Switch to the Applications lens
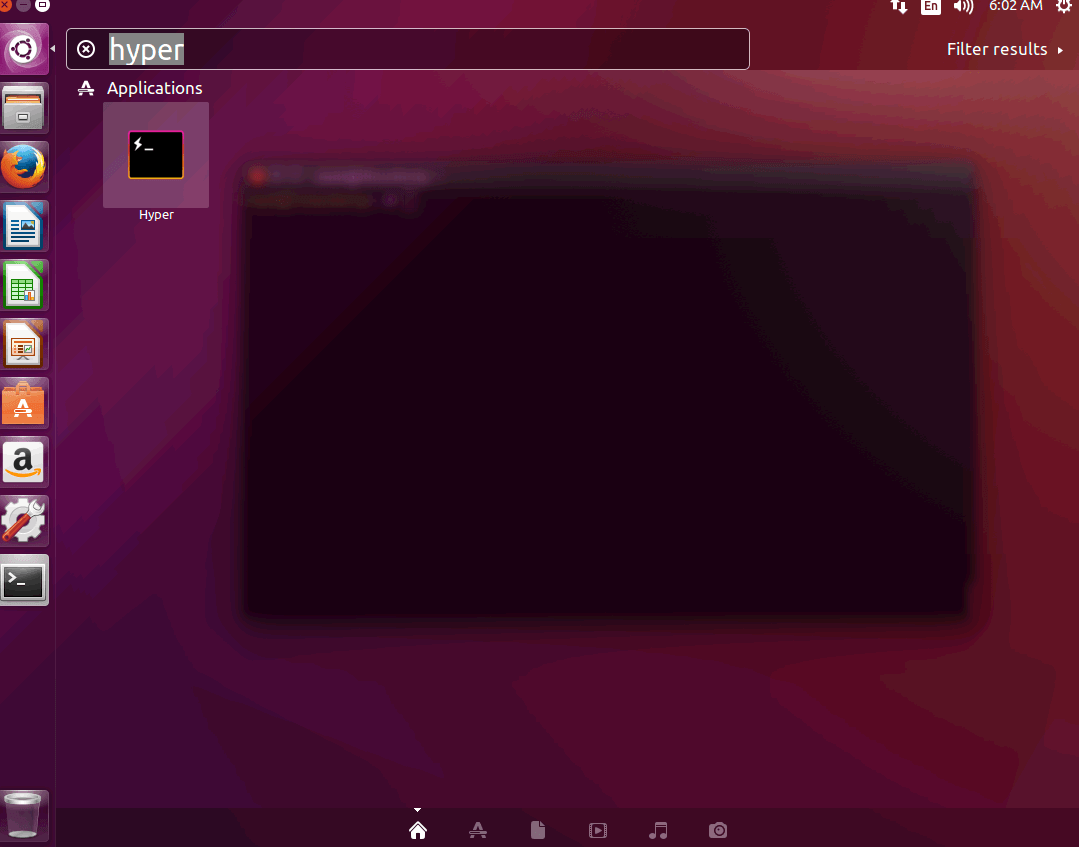 (x=478, y=830)
